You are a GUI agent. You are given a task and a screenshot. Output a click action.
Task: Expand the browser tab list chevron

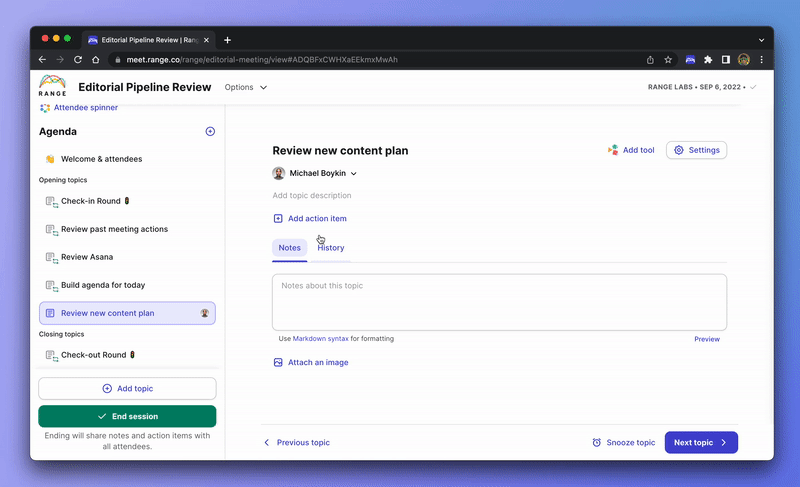[761, 40]
